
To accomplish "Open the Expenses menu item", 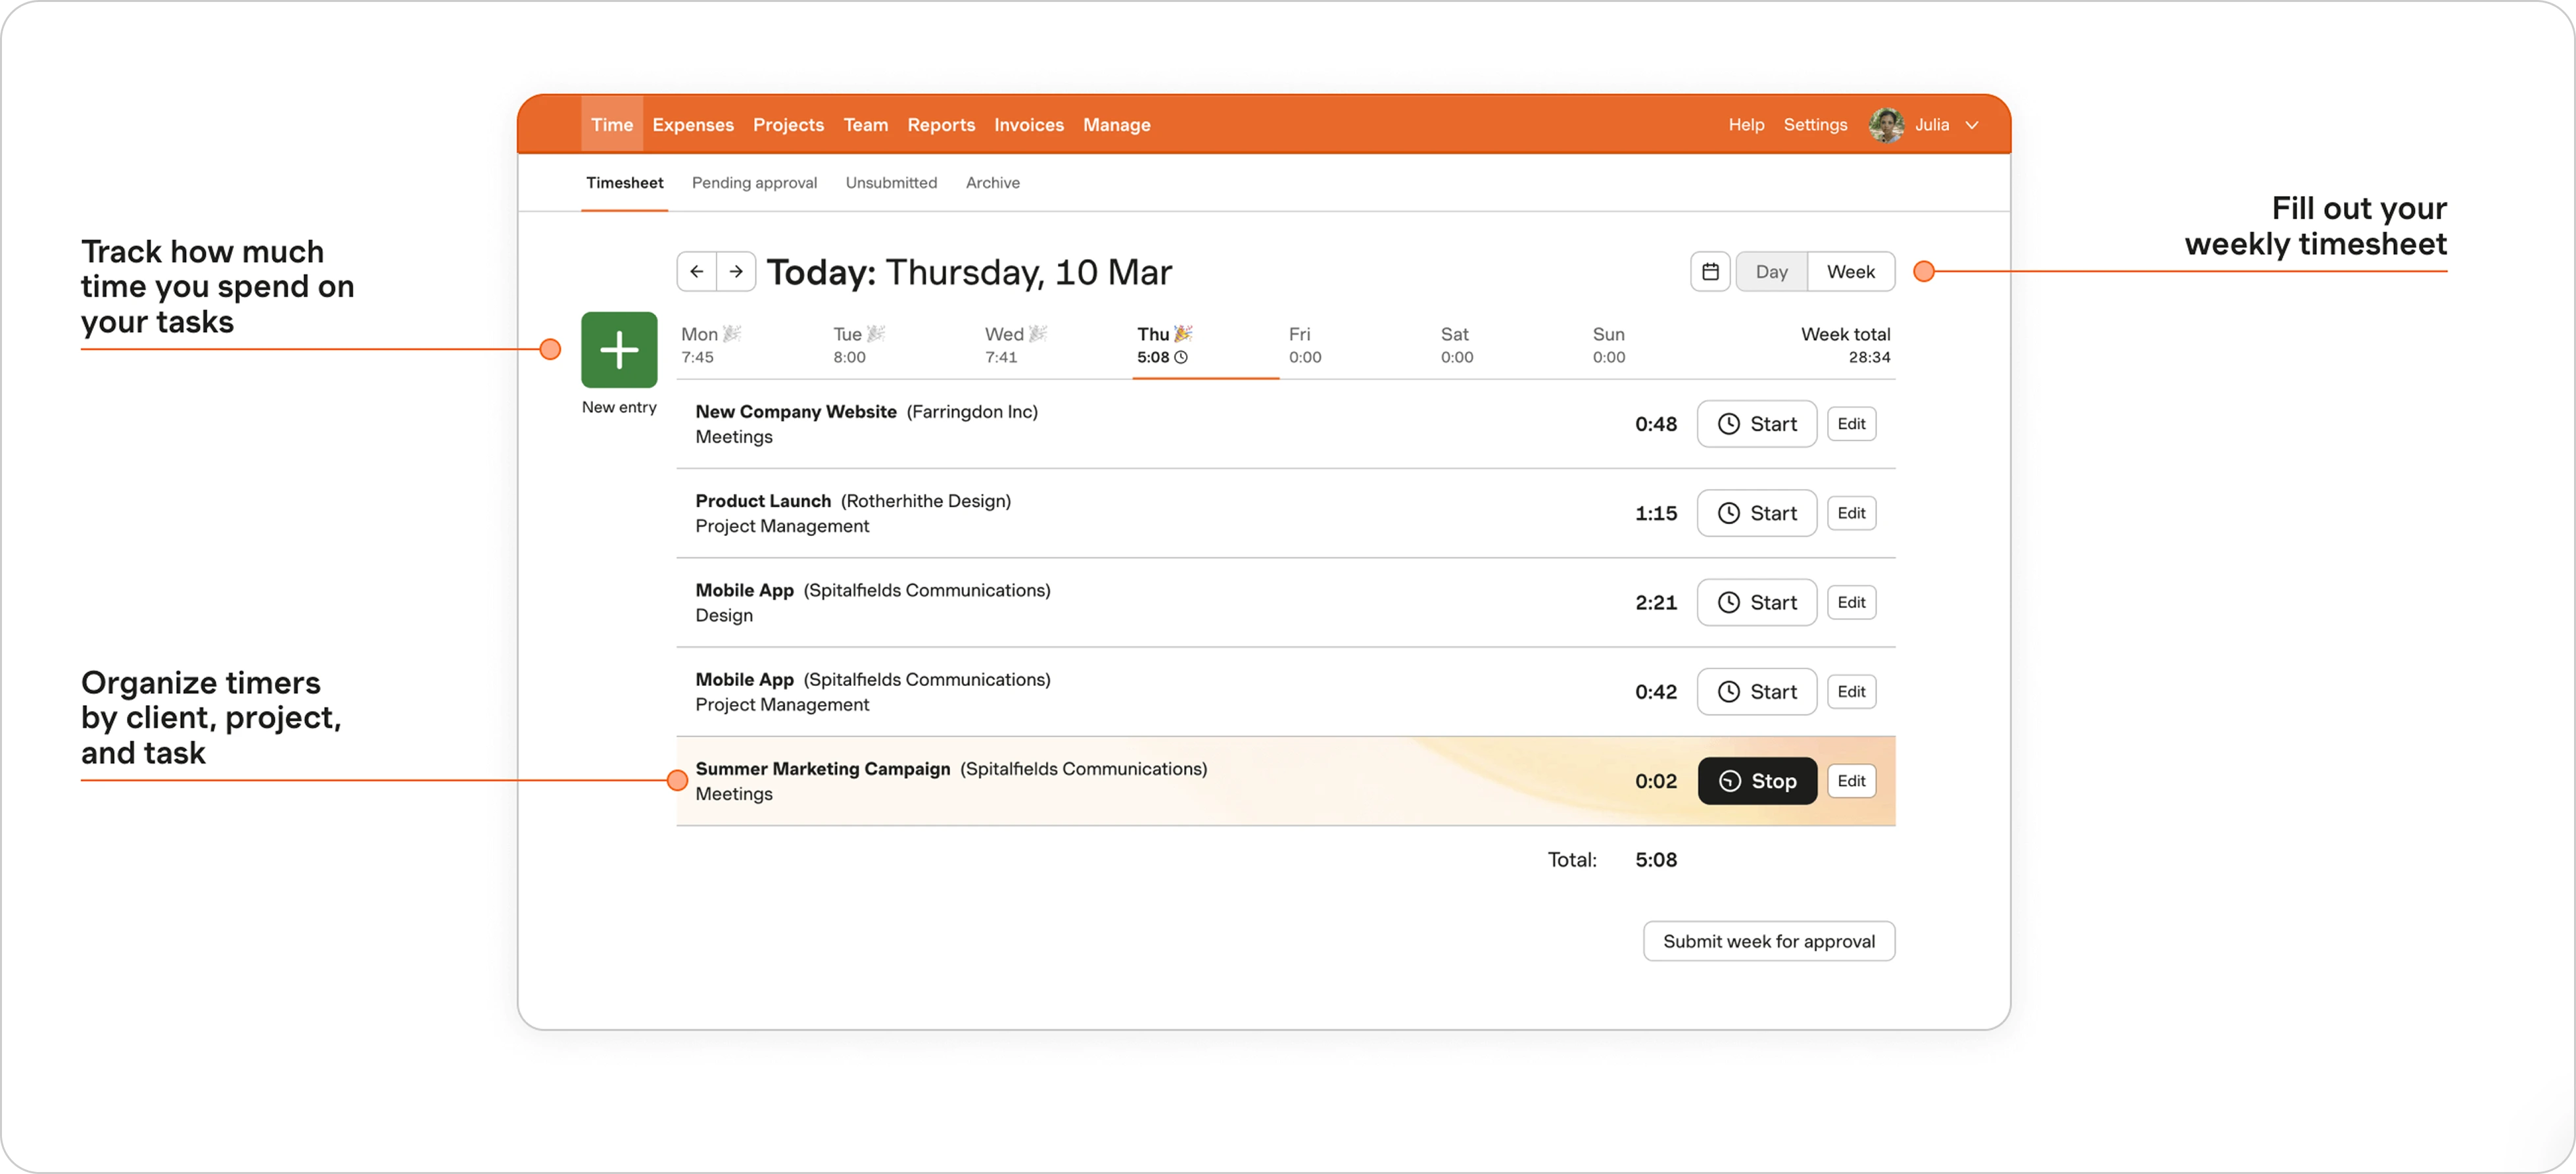I will (x=693, y=125).
